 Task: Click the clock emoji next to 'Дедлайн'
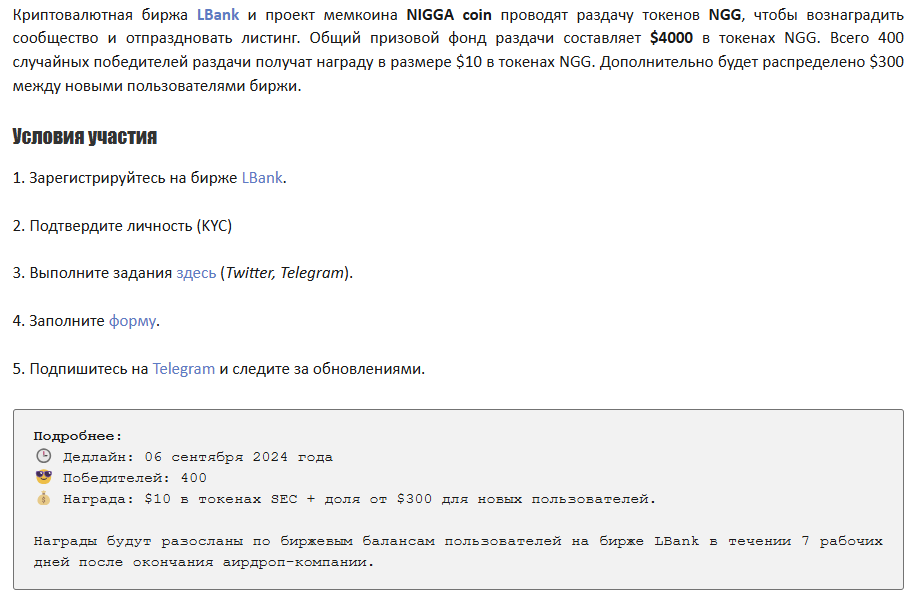coord(44,456)
